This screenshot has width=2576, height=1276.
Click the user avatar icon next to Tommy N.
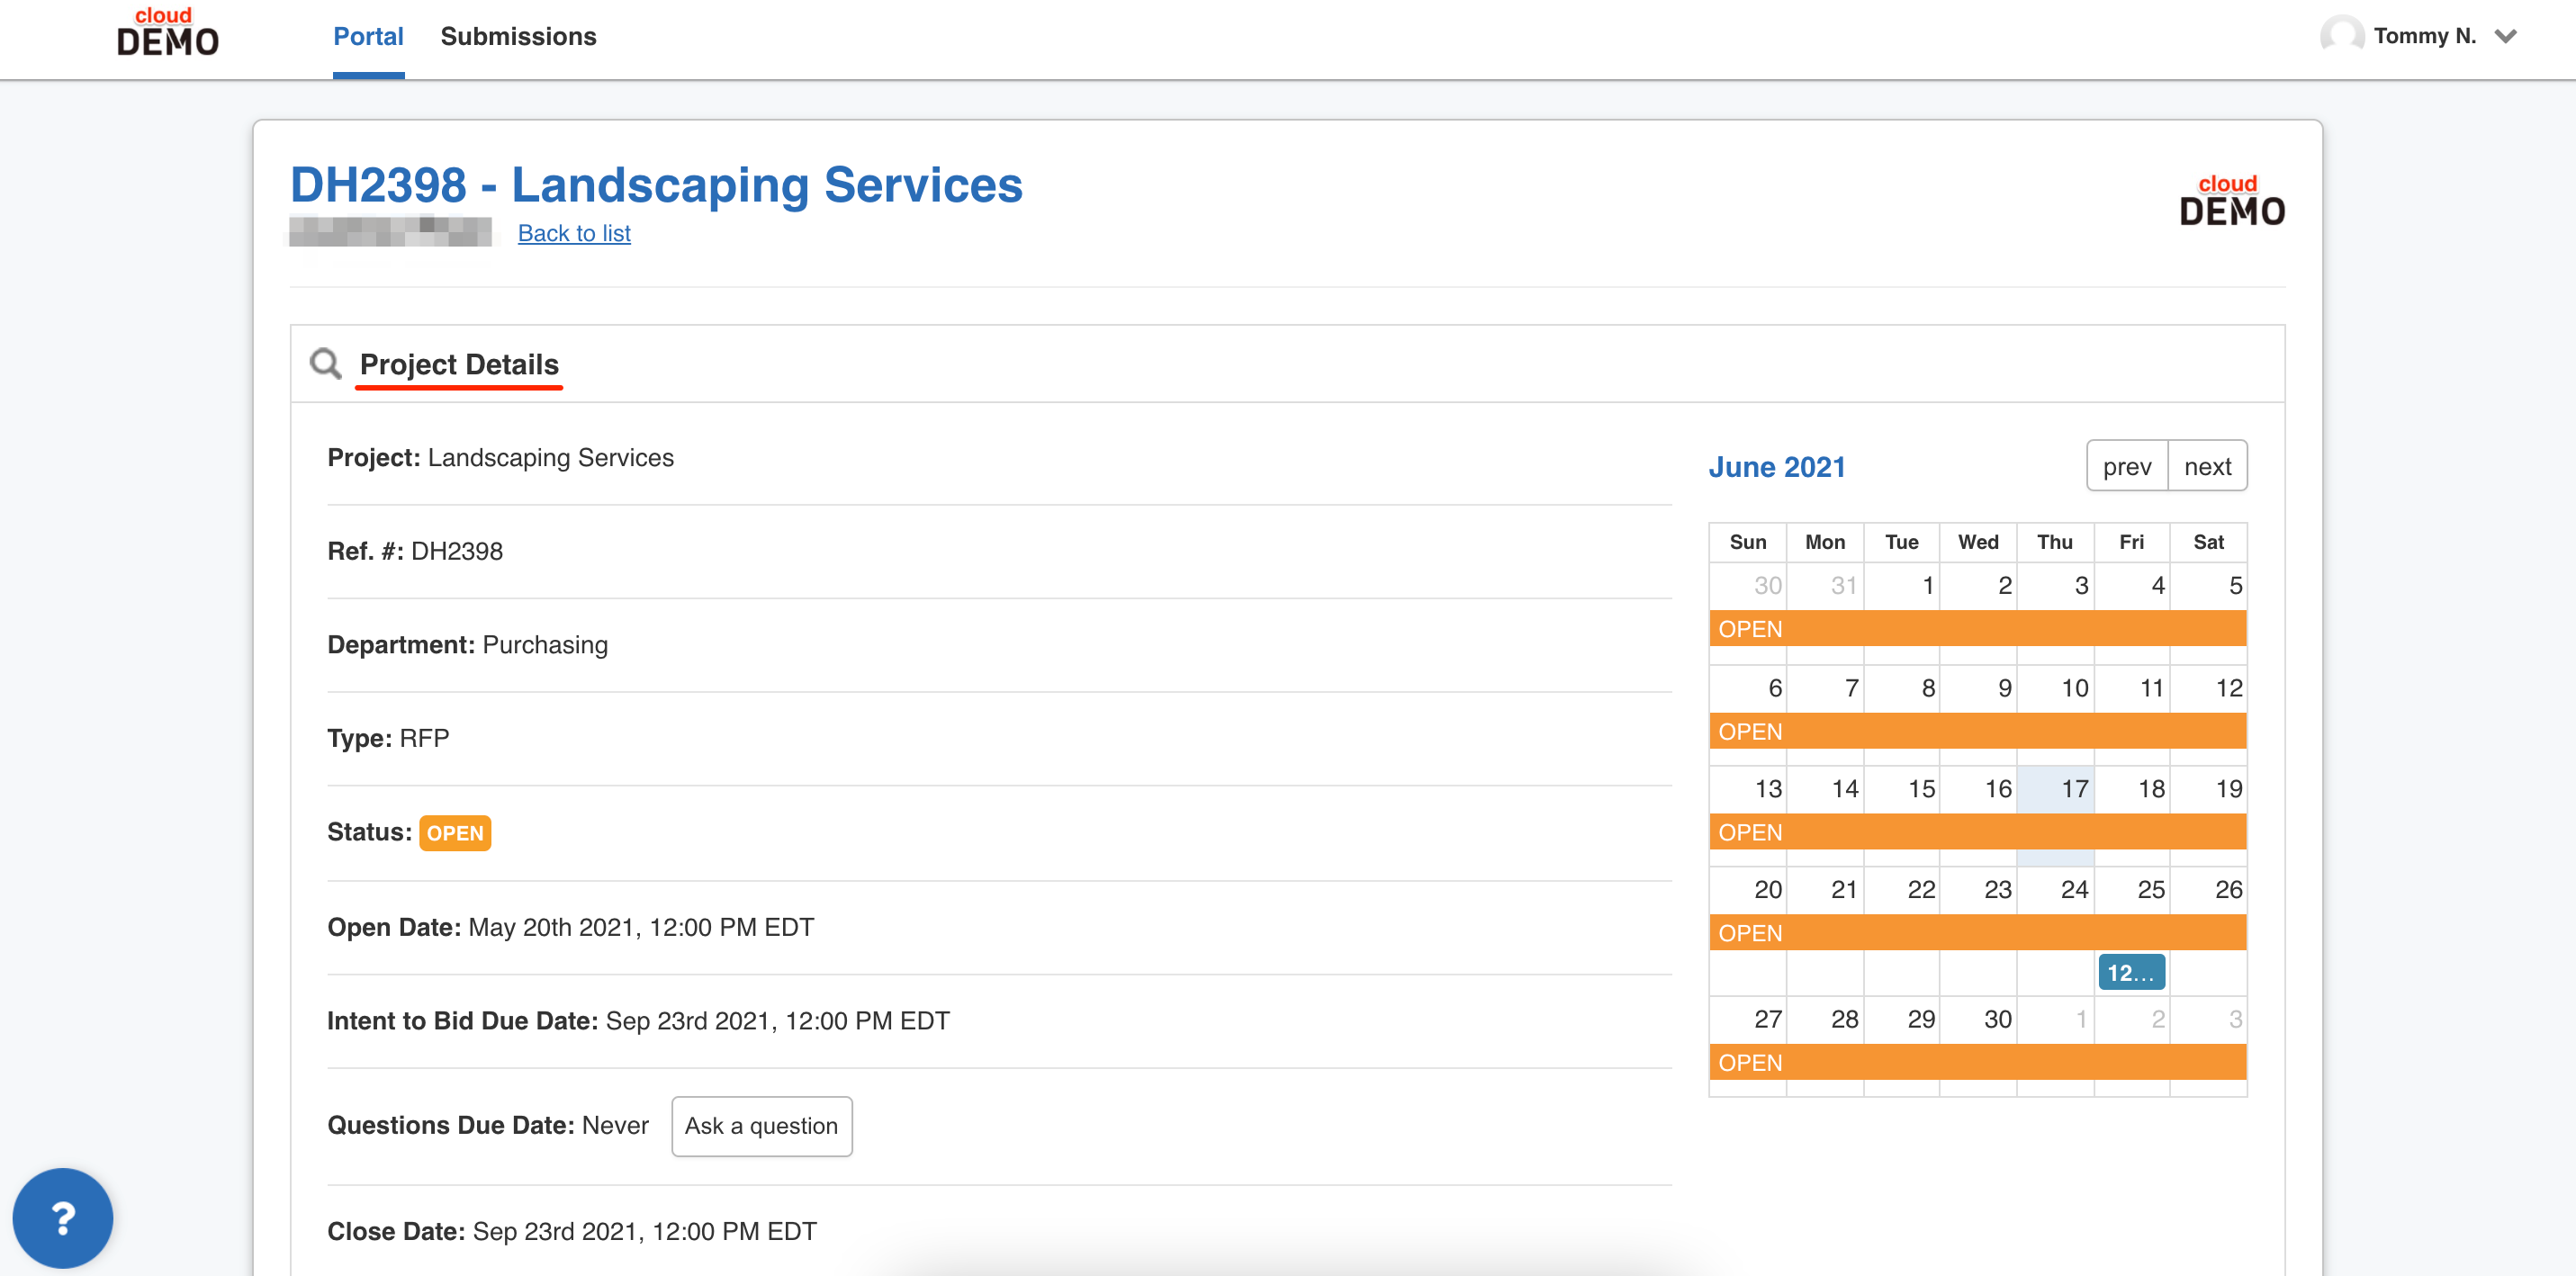coord(2340,36)
